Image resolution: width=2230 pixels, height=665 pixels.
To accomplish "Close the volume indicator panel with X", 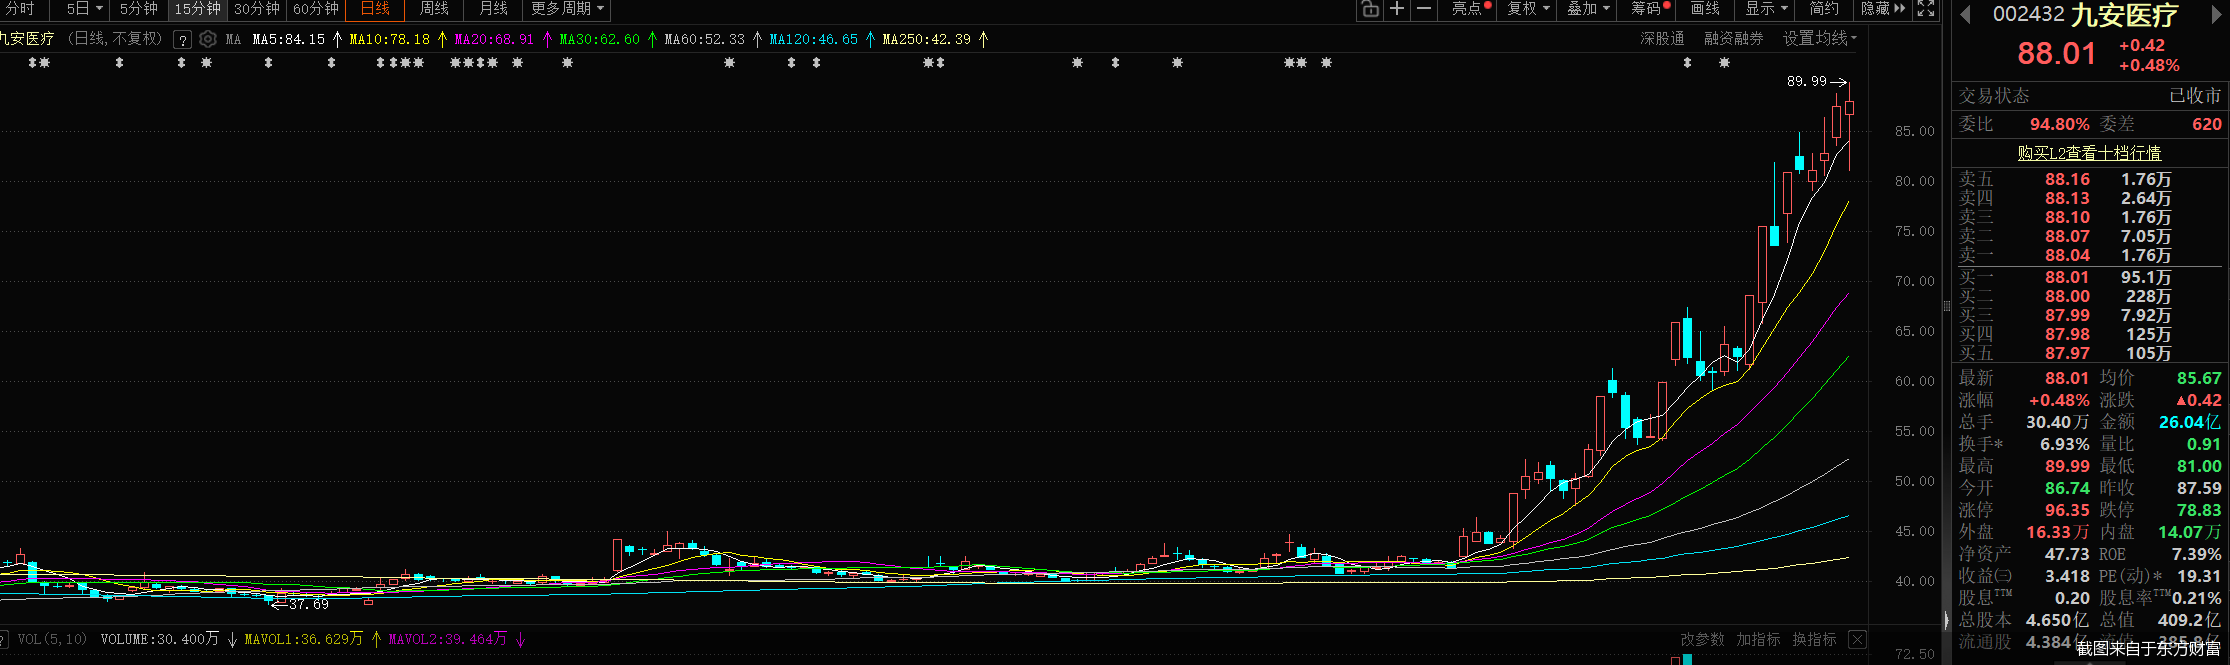I will coord(1857,639).
